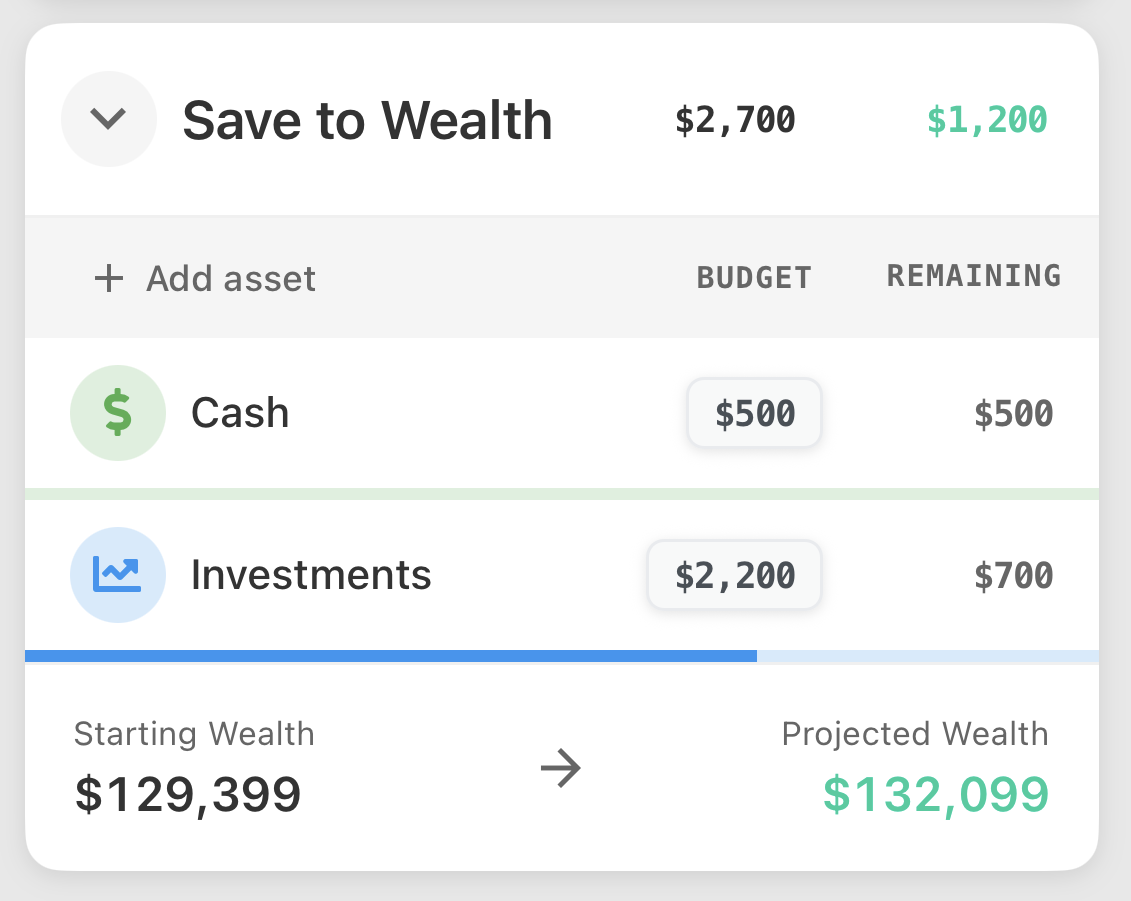Select the Investments row label
Screen dimensions: 1131x901
click(311, 575)
